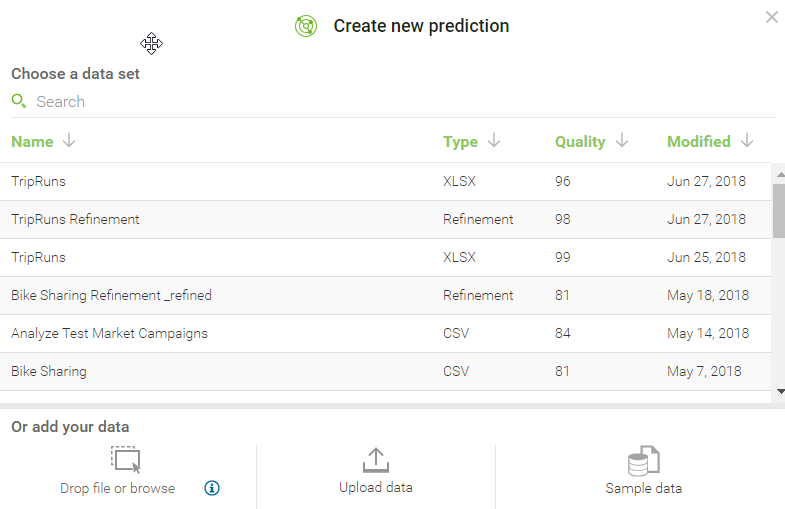
Task: Click the Upload data label
Action: (x=375, y=487)
